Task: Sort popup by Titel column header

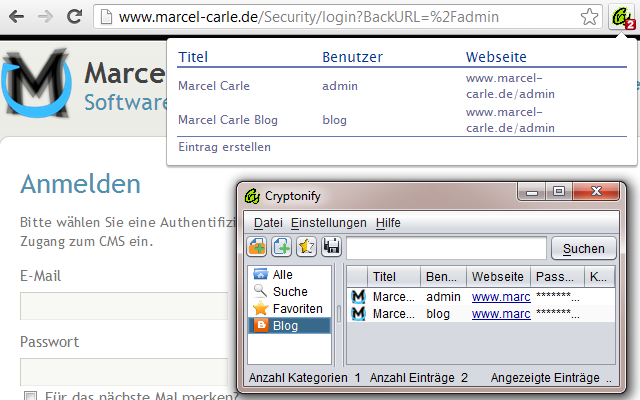Action: 193,57
